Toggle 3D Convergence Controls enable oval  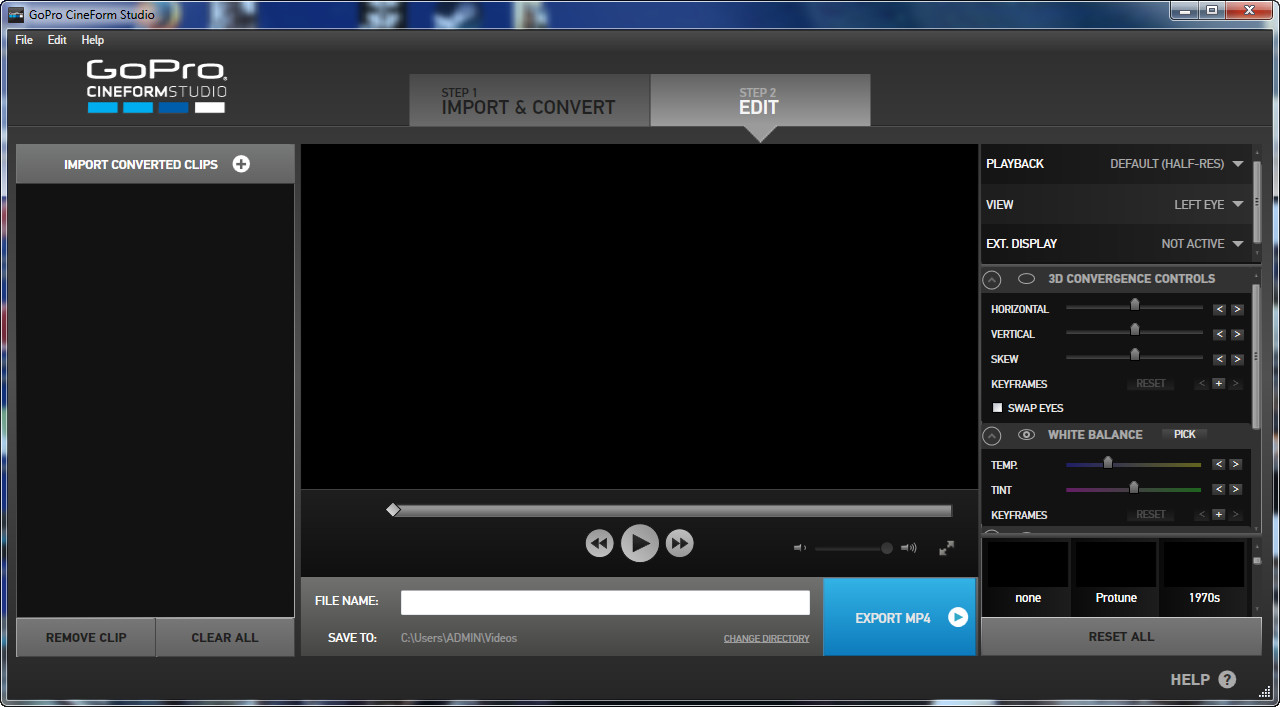click(1026, 279)
